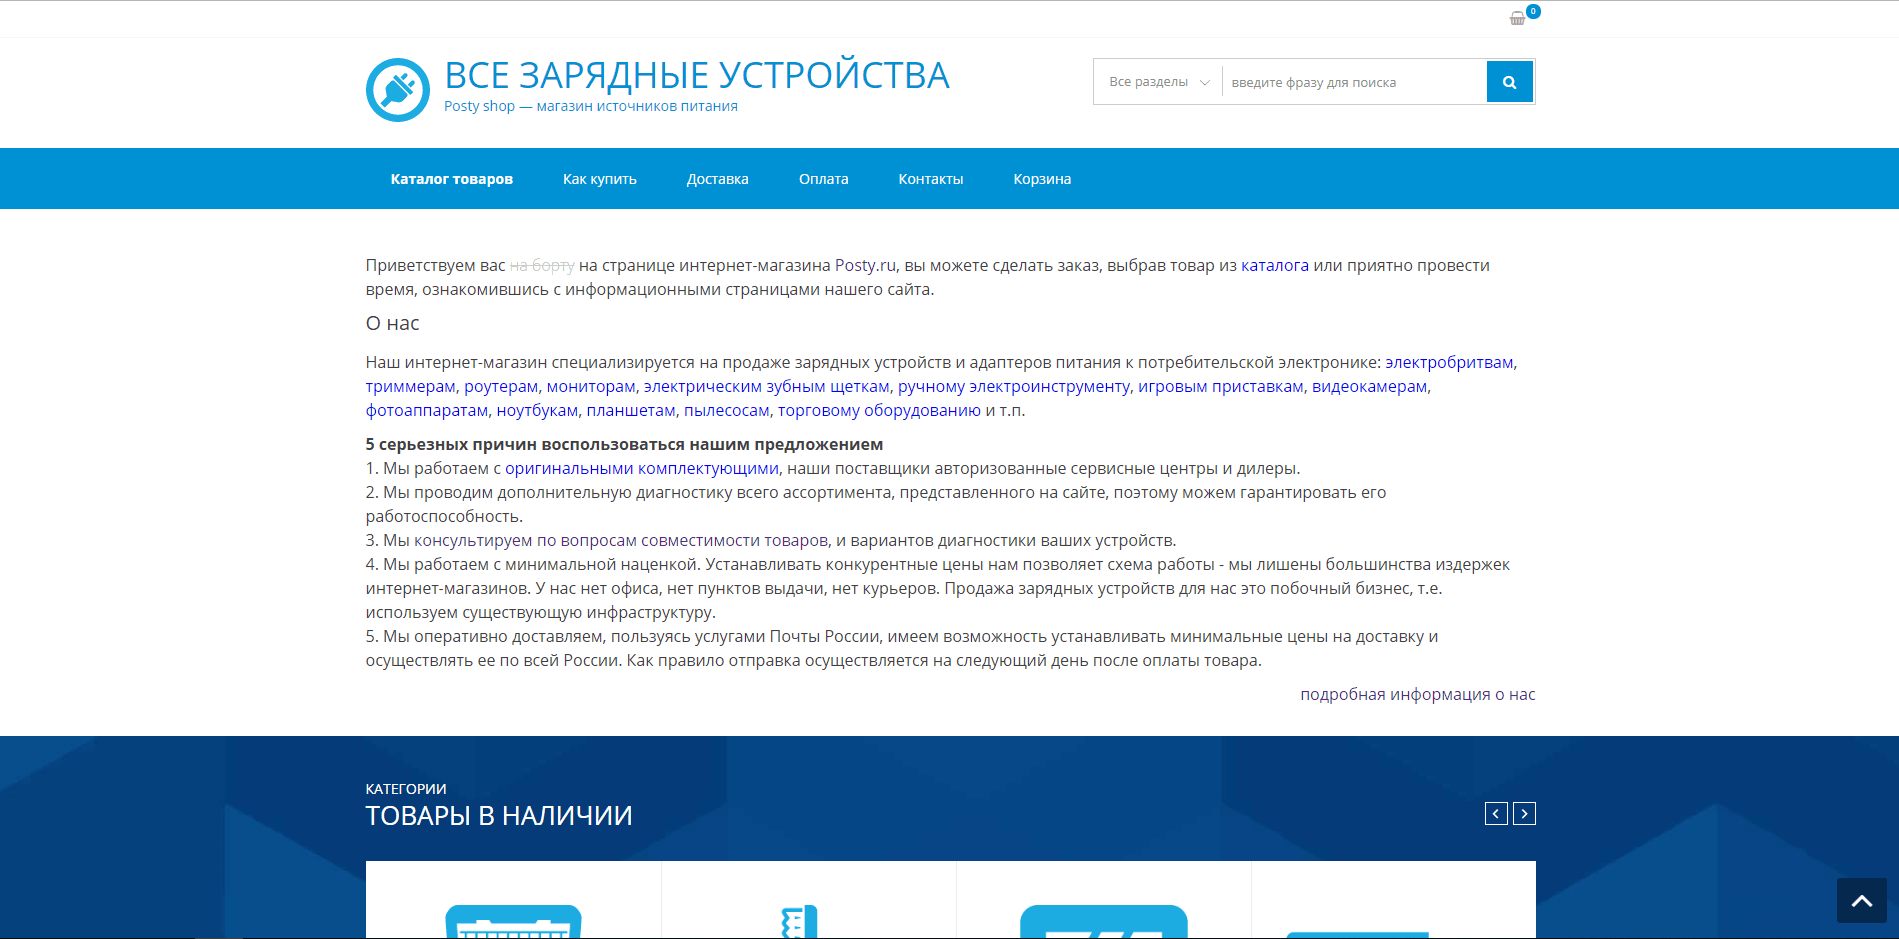Image resolution: width=1899 pixels, height=939 pixels.
Task: Select 'Оплата' in navigation bar
Action: point(823,179)
